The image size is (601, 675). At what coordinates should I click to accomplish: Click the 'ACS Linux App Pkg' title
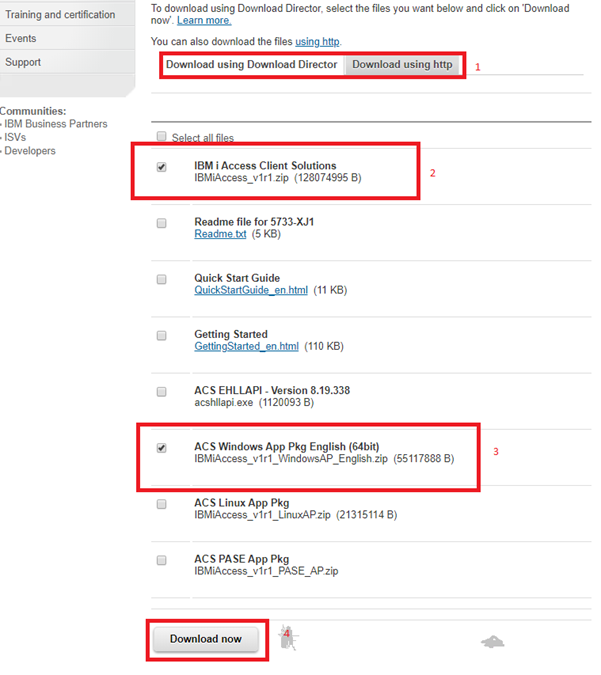click(242, 503)
